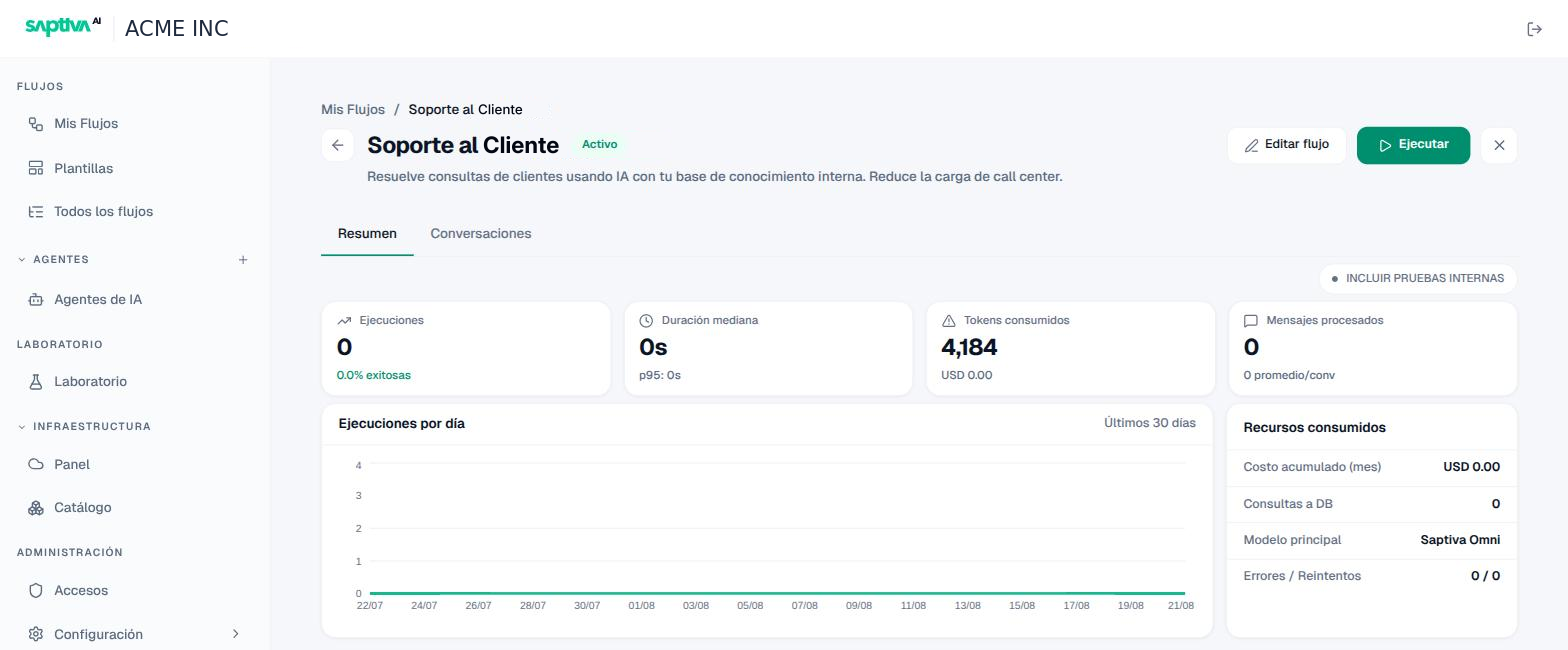Click the logout icon at top right

tap(1534, 29)
